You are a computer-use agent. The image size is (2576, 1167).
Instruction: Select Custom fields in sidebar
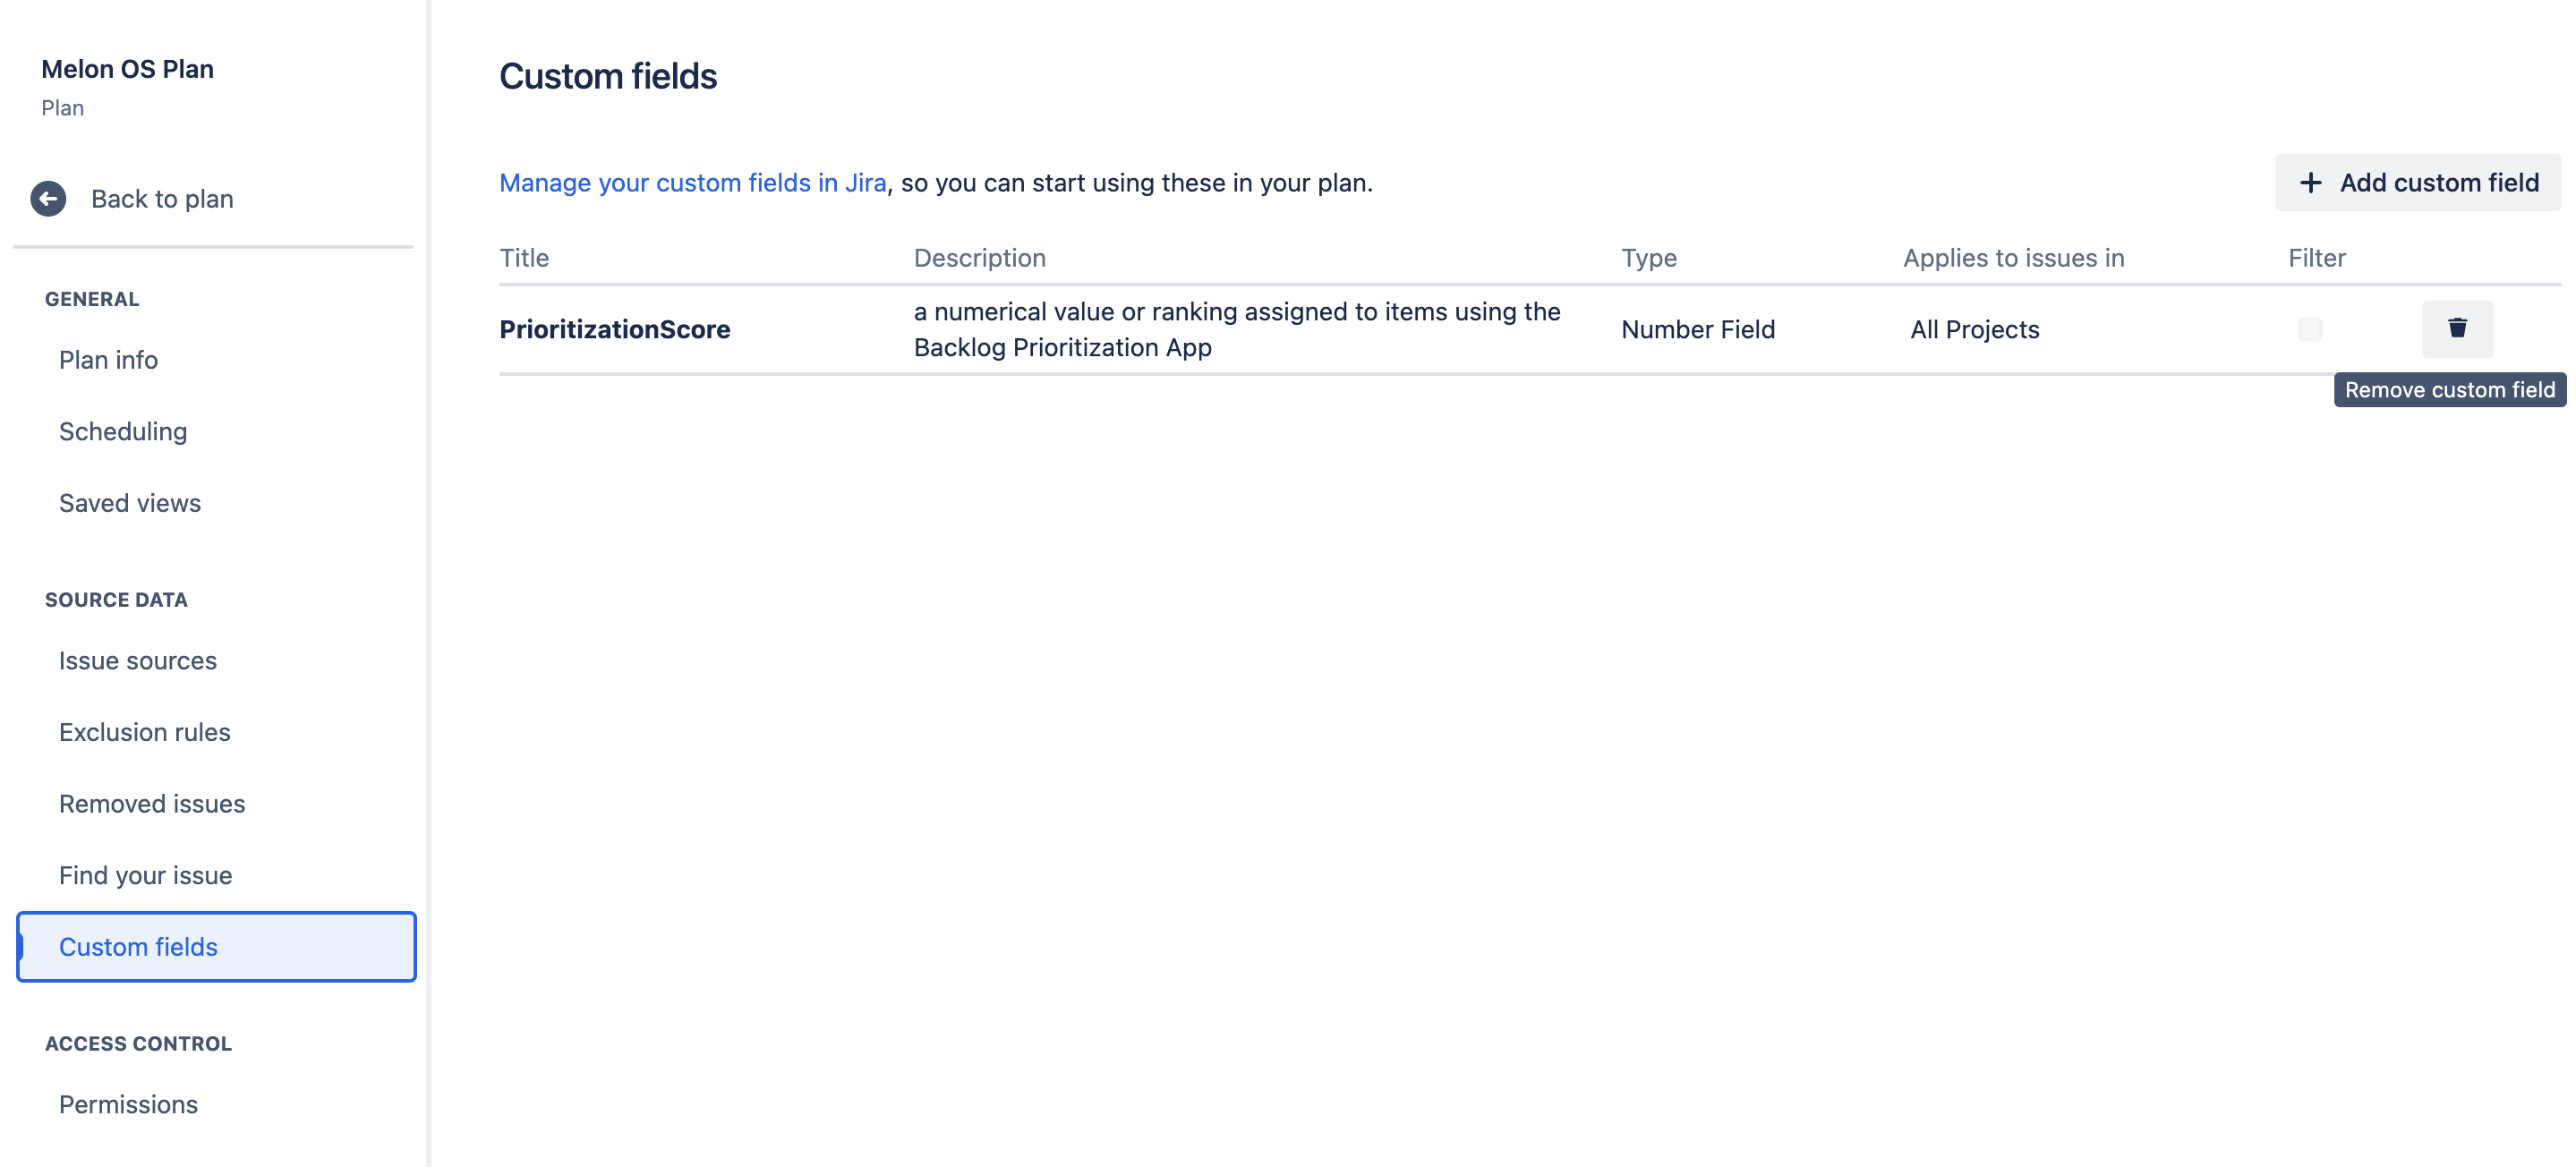138,947
